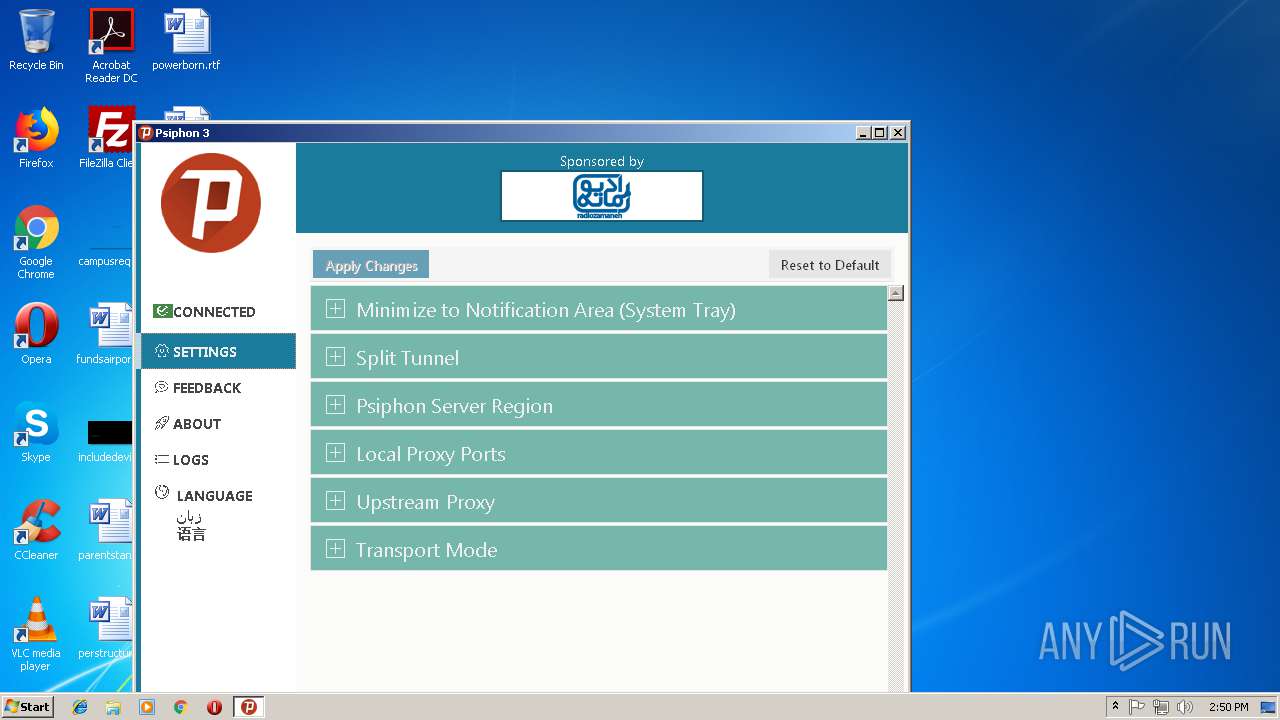Image resolution: width=1280 pixels, height=720 pixels.
Task: Click the Feedback speech bubble icon
Action: [162, 387]
